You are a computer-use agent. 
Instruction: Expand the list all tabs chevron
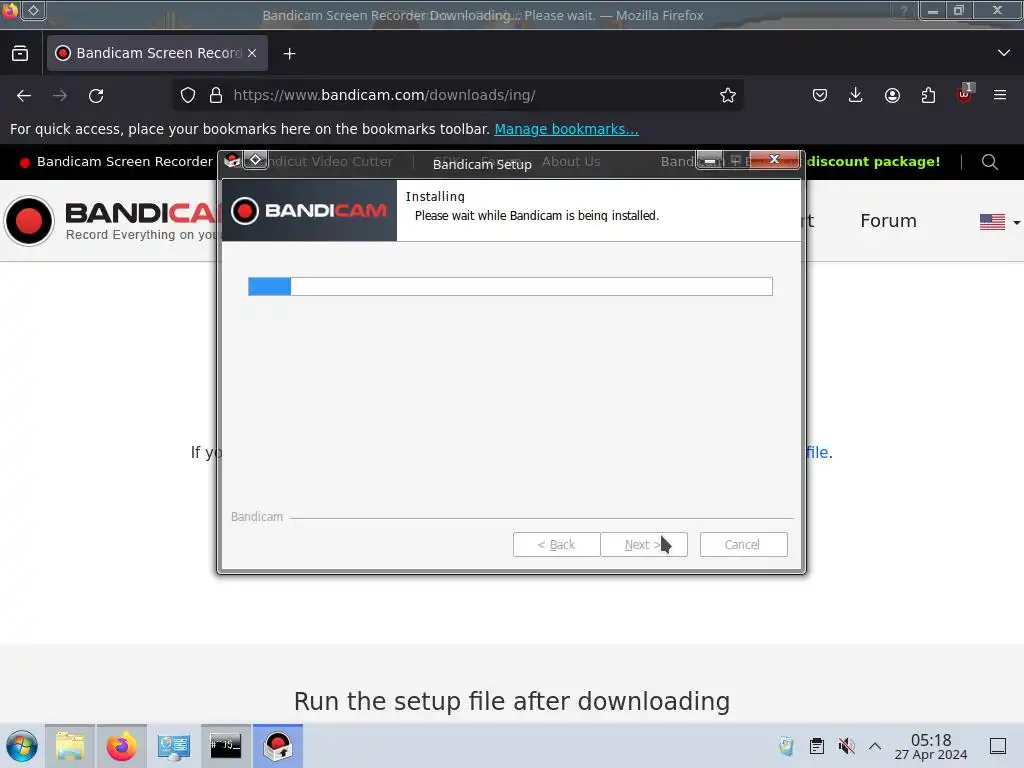click(1004, 53)
